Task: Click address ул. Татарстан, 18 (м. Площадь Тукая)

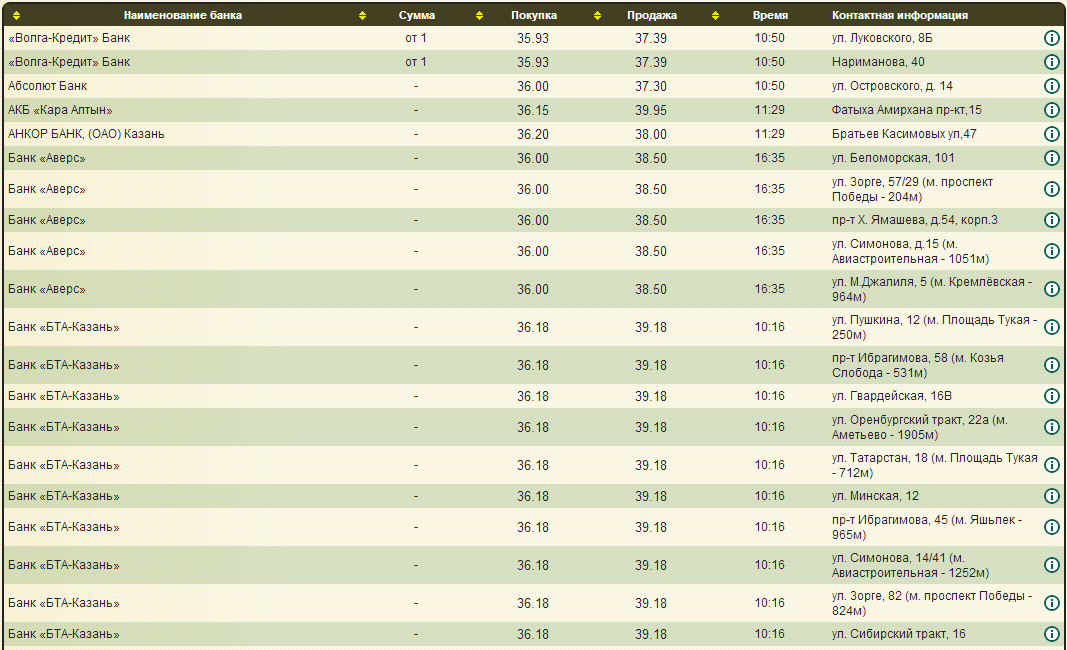Action: [x=934, y=466]
